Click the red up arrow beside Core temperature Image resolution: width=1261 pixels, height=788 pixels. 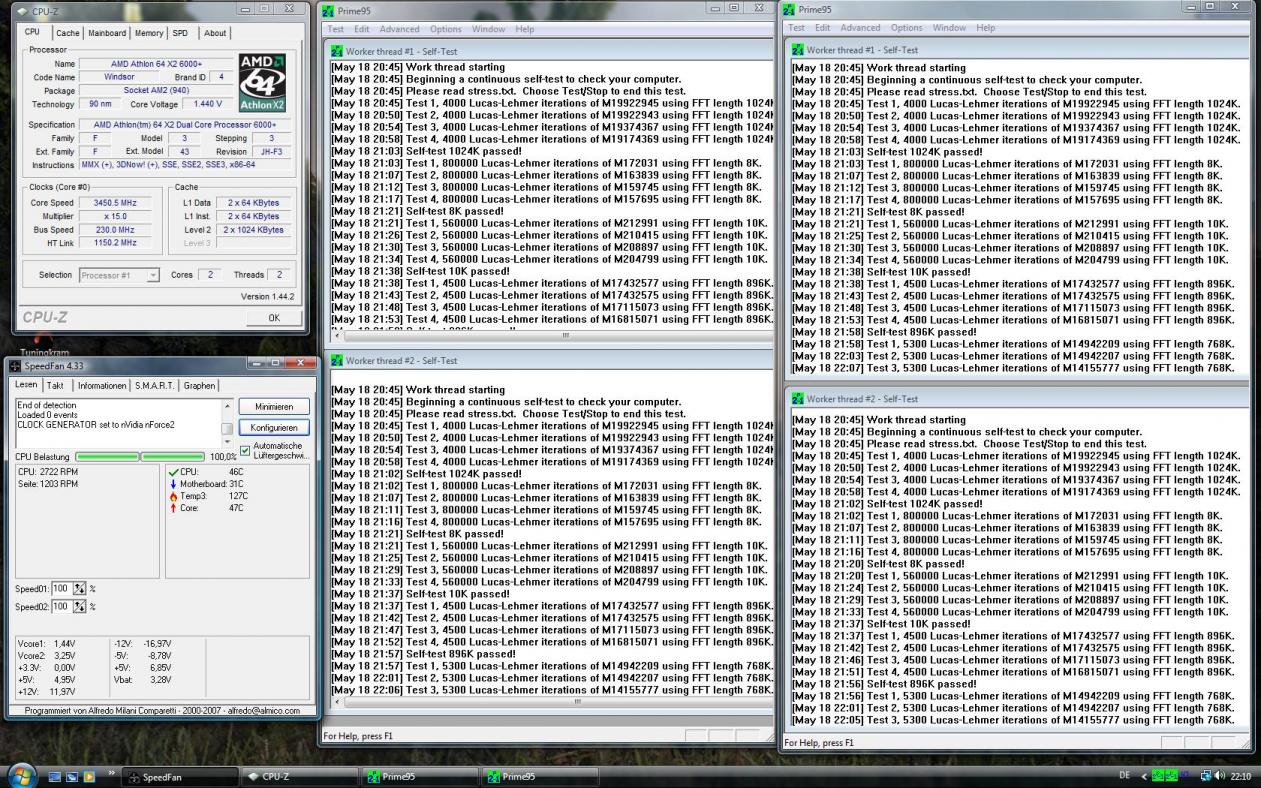pos(173,508)
